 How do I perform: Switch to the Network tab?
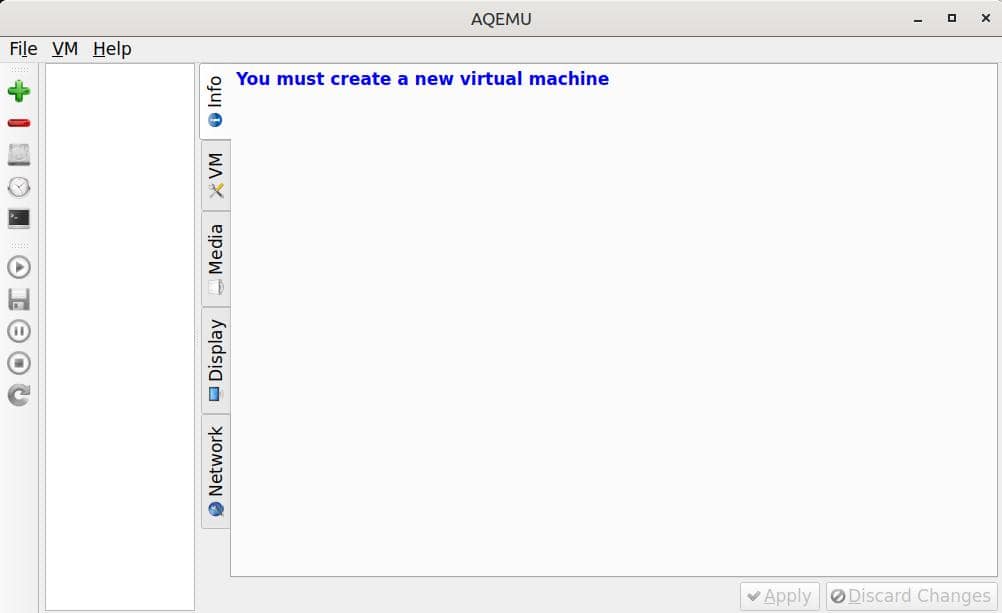[215, 471]
